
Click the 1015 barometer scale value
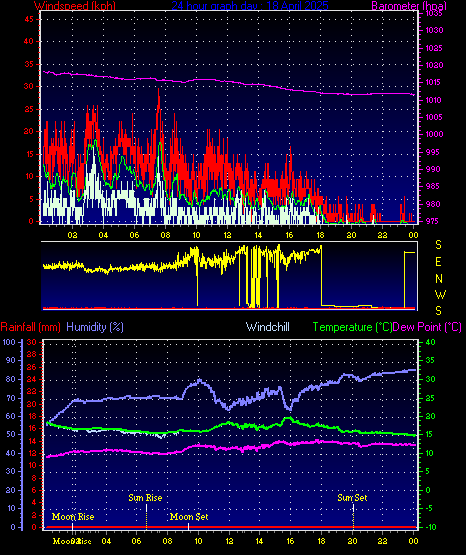point(434,82)
